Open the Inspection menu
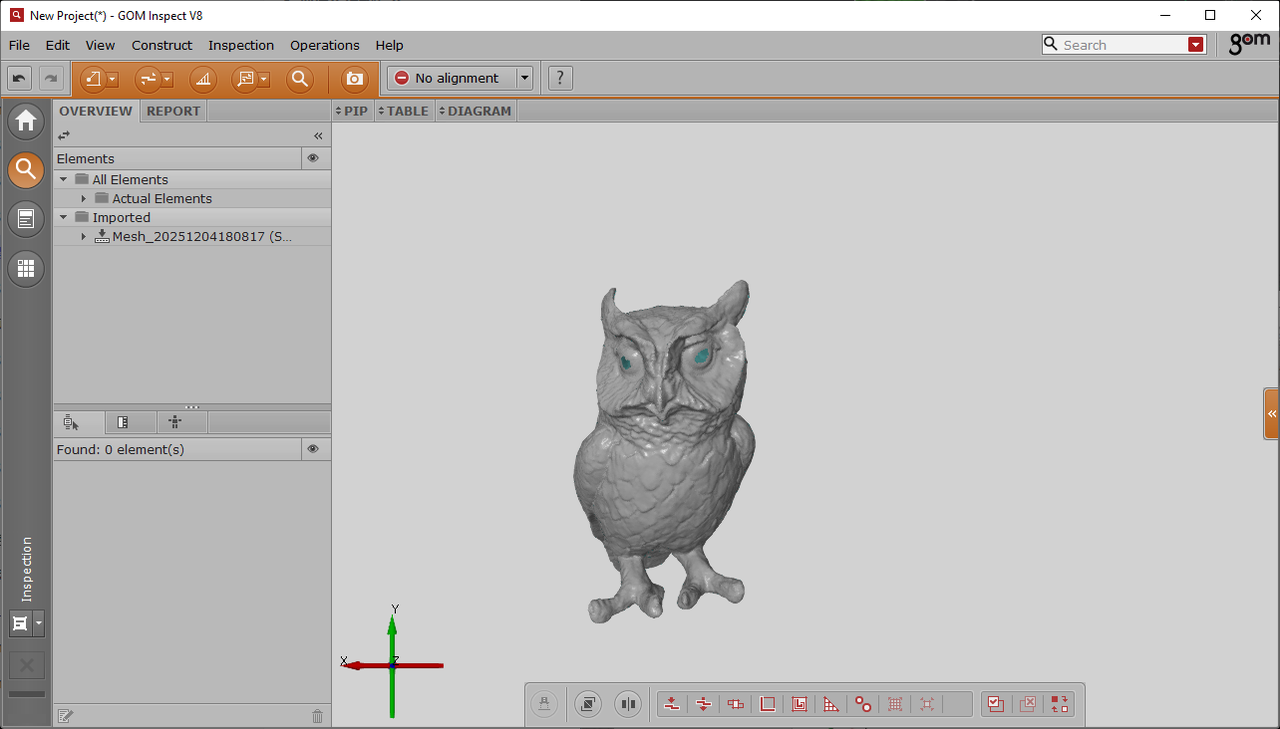 [241, 45]
